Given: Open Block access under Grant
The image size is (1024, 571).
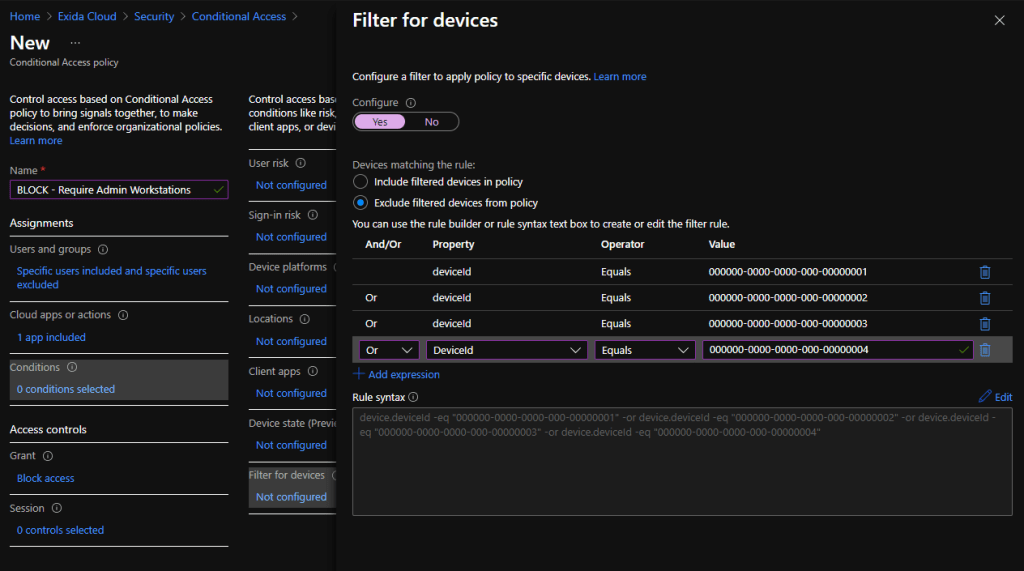Looking at the screenshot, I should point(46,478).
